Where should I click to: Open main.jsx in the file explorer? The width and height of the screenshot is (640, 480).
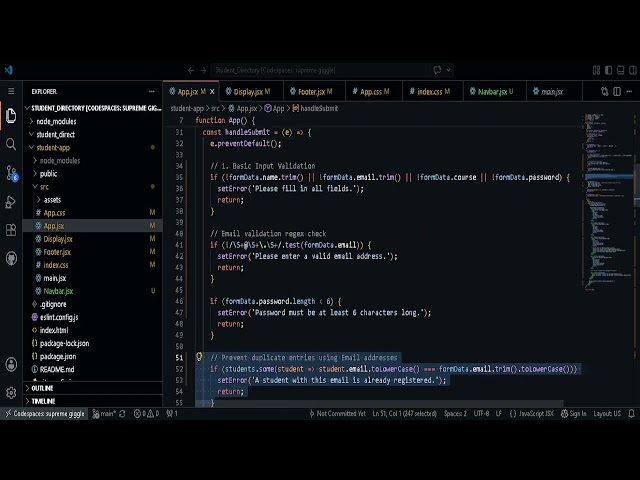tap(93, 278)
